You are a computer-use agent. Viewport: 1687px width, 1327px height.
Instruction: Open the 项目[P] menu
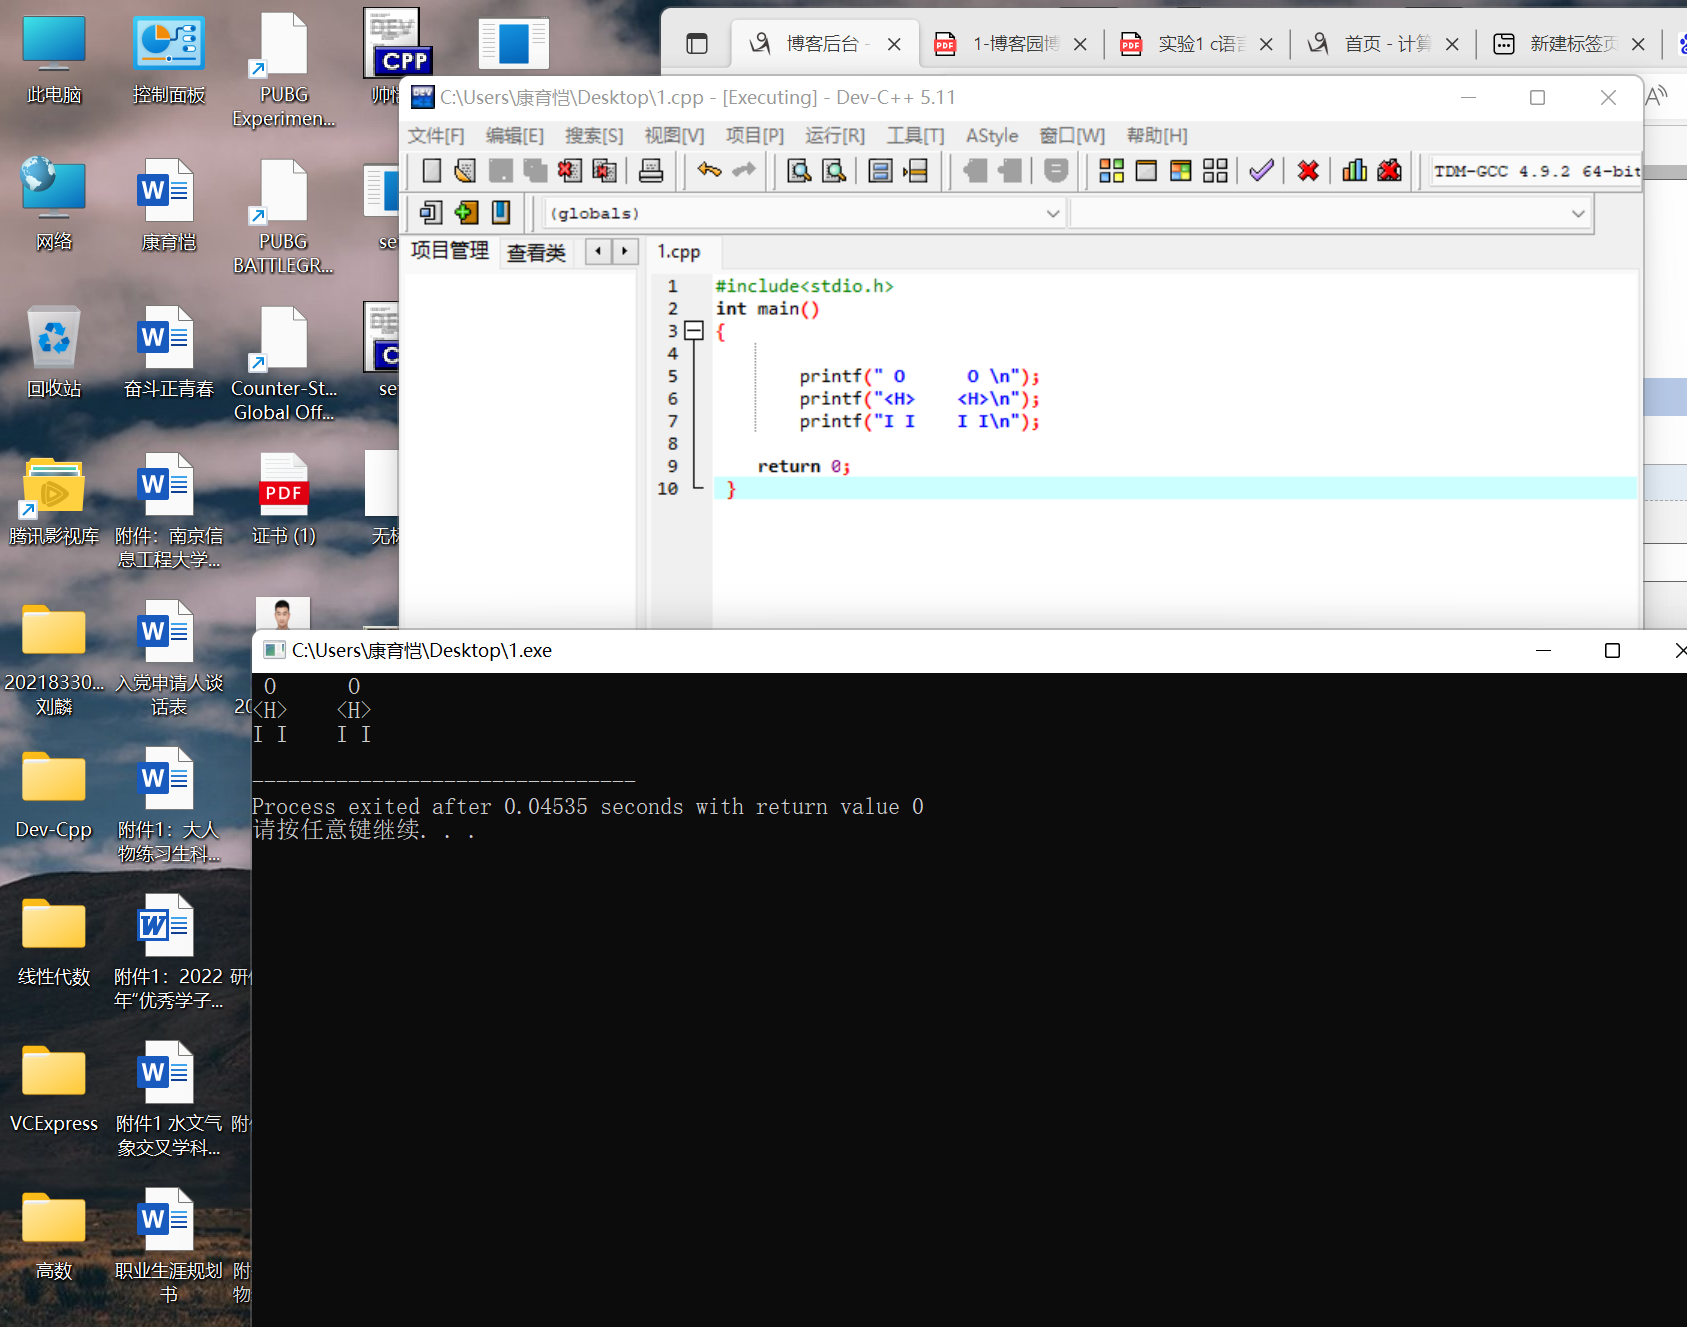(755, 136)
